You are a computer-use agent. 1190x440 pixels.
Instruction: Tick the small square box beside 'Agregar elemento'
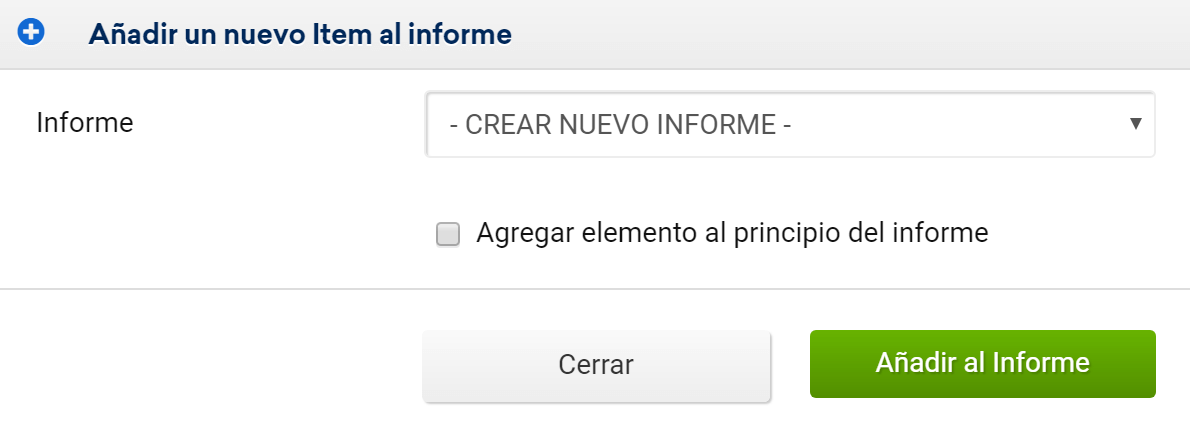pyautogui.click(x=448, y=235)
